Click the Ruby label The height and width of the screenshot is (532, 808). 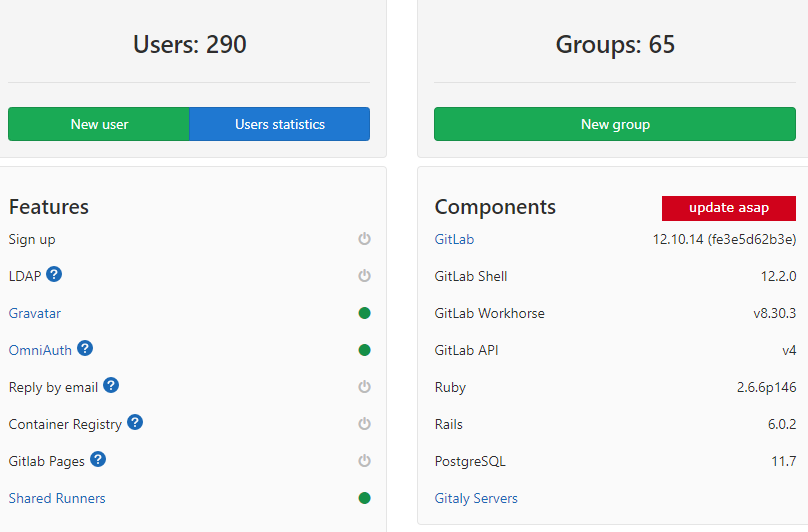click(x=450, y=388)
